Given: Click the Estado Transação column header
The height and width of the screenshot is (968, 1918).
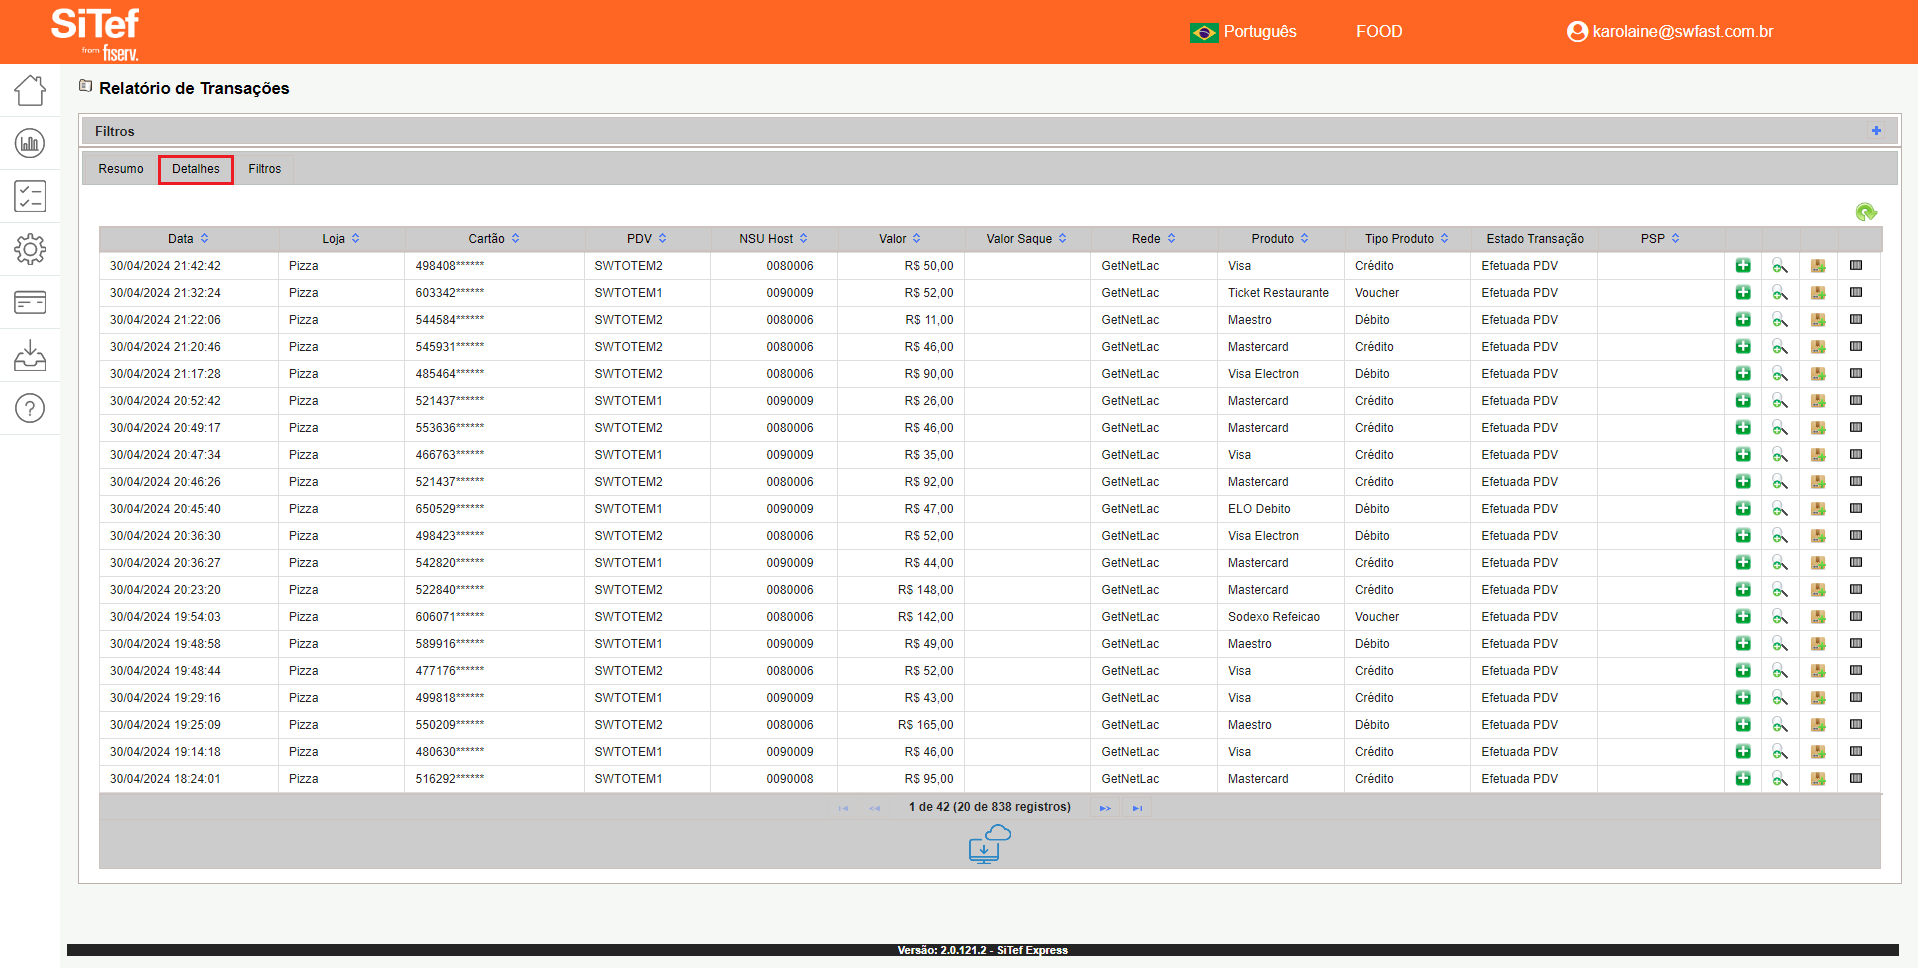Looking at the screenshot, I should pyautogui.click(x=1535, y=239).
